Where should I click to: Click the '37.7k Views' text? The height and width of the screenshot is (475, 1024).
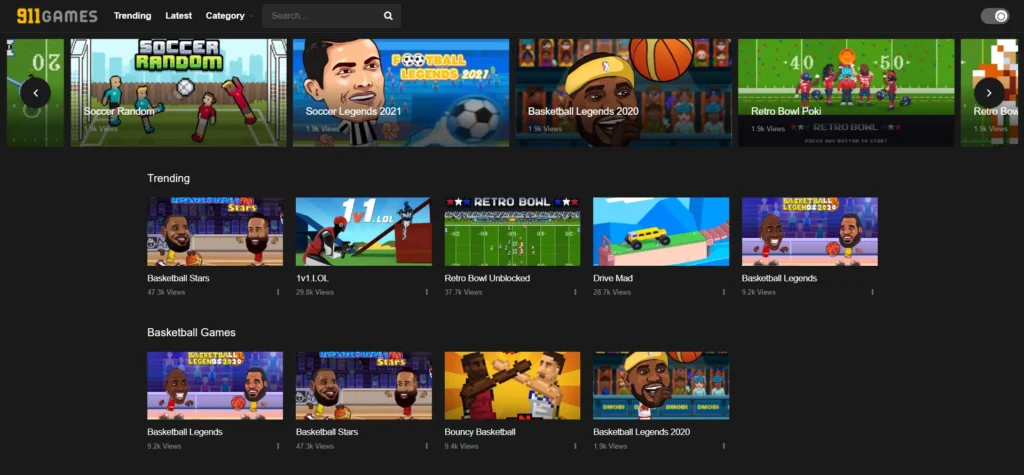tap(464, 292)
